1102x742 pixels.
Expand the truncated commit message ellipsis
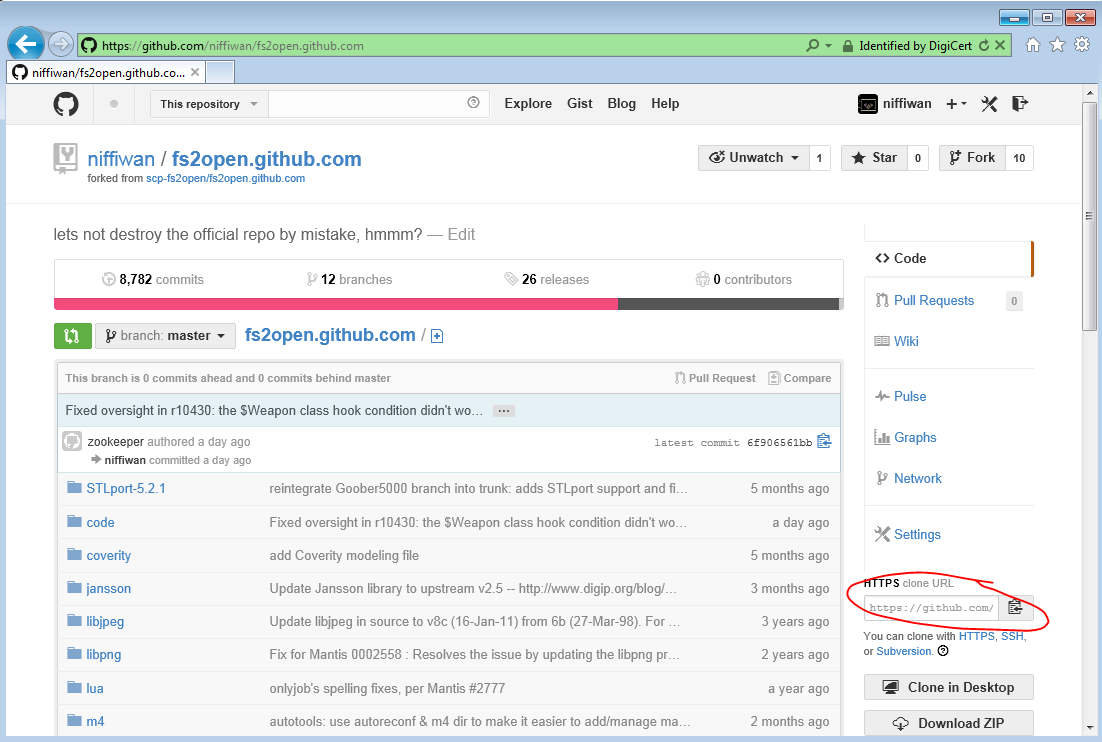pyautogui.click(x=504, y=411)
